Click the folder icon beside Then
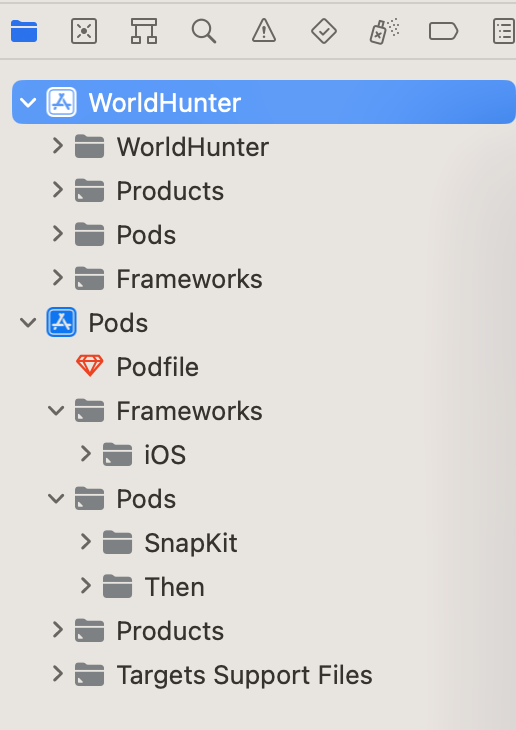 coord(117,586)
